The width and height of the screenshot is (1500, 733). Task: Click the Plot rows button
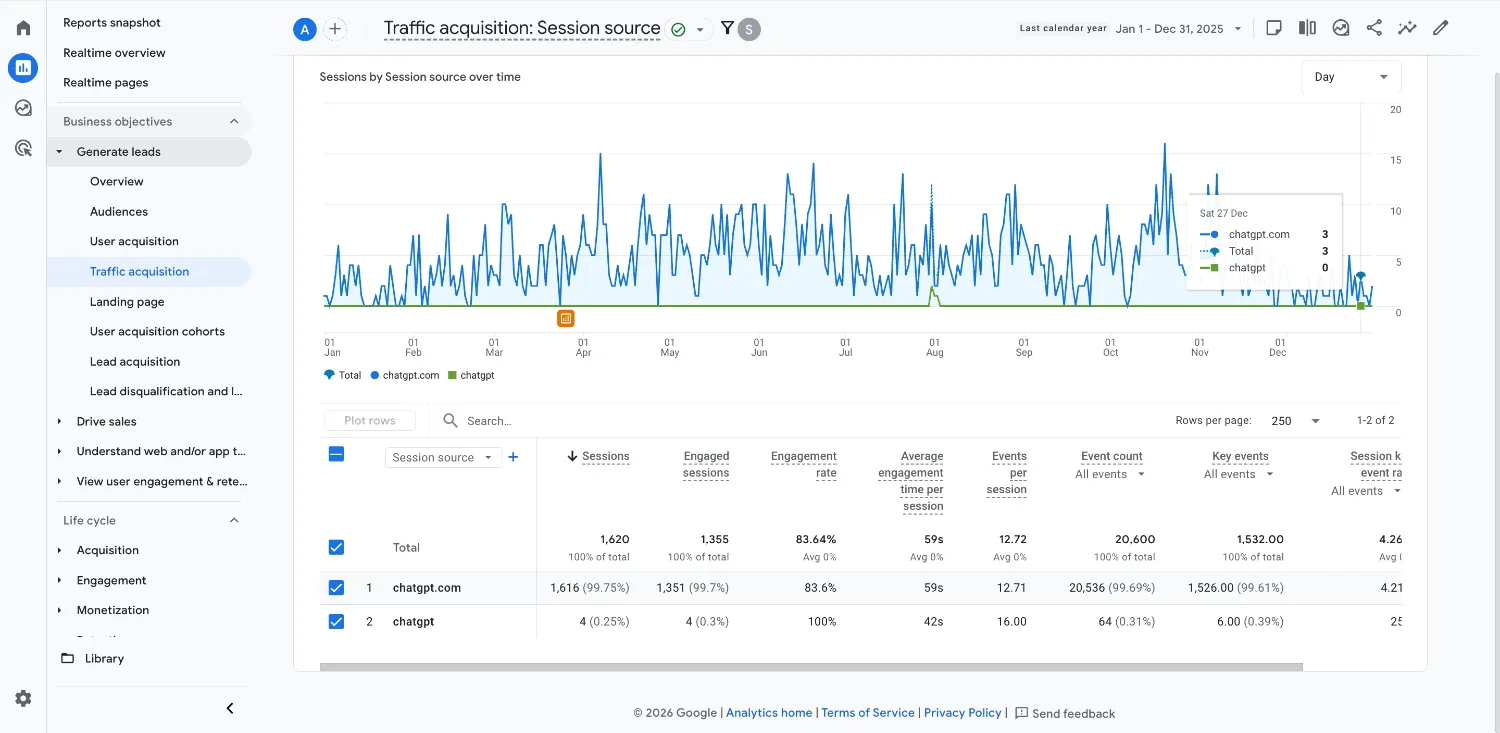pyautogui.click(x=369, y=420)
